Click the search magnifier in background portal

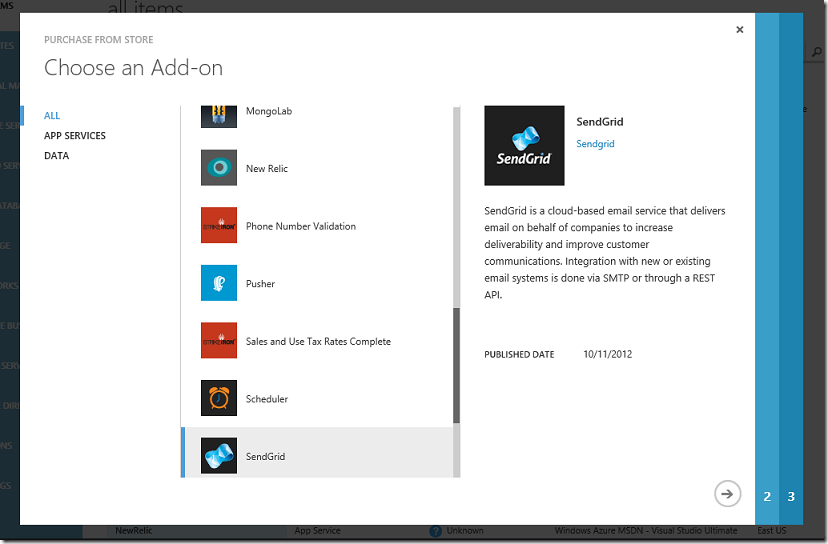click(x=816, y=52)
